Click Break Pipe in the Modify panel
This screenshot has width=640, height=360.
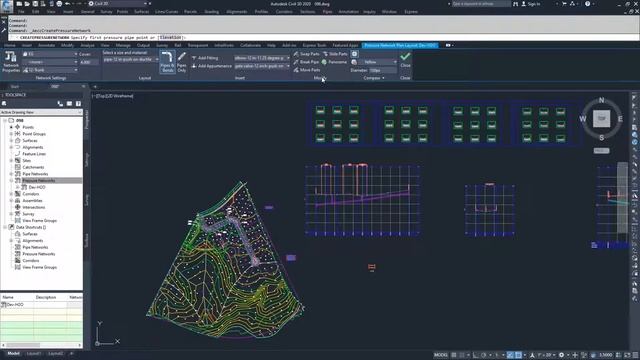click(x=306, y=62)
